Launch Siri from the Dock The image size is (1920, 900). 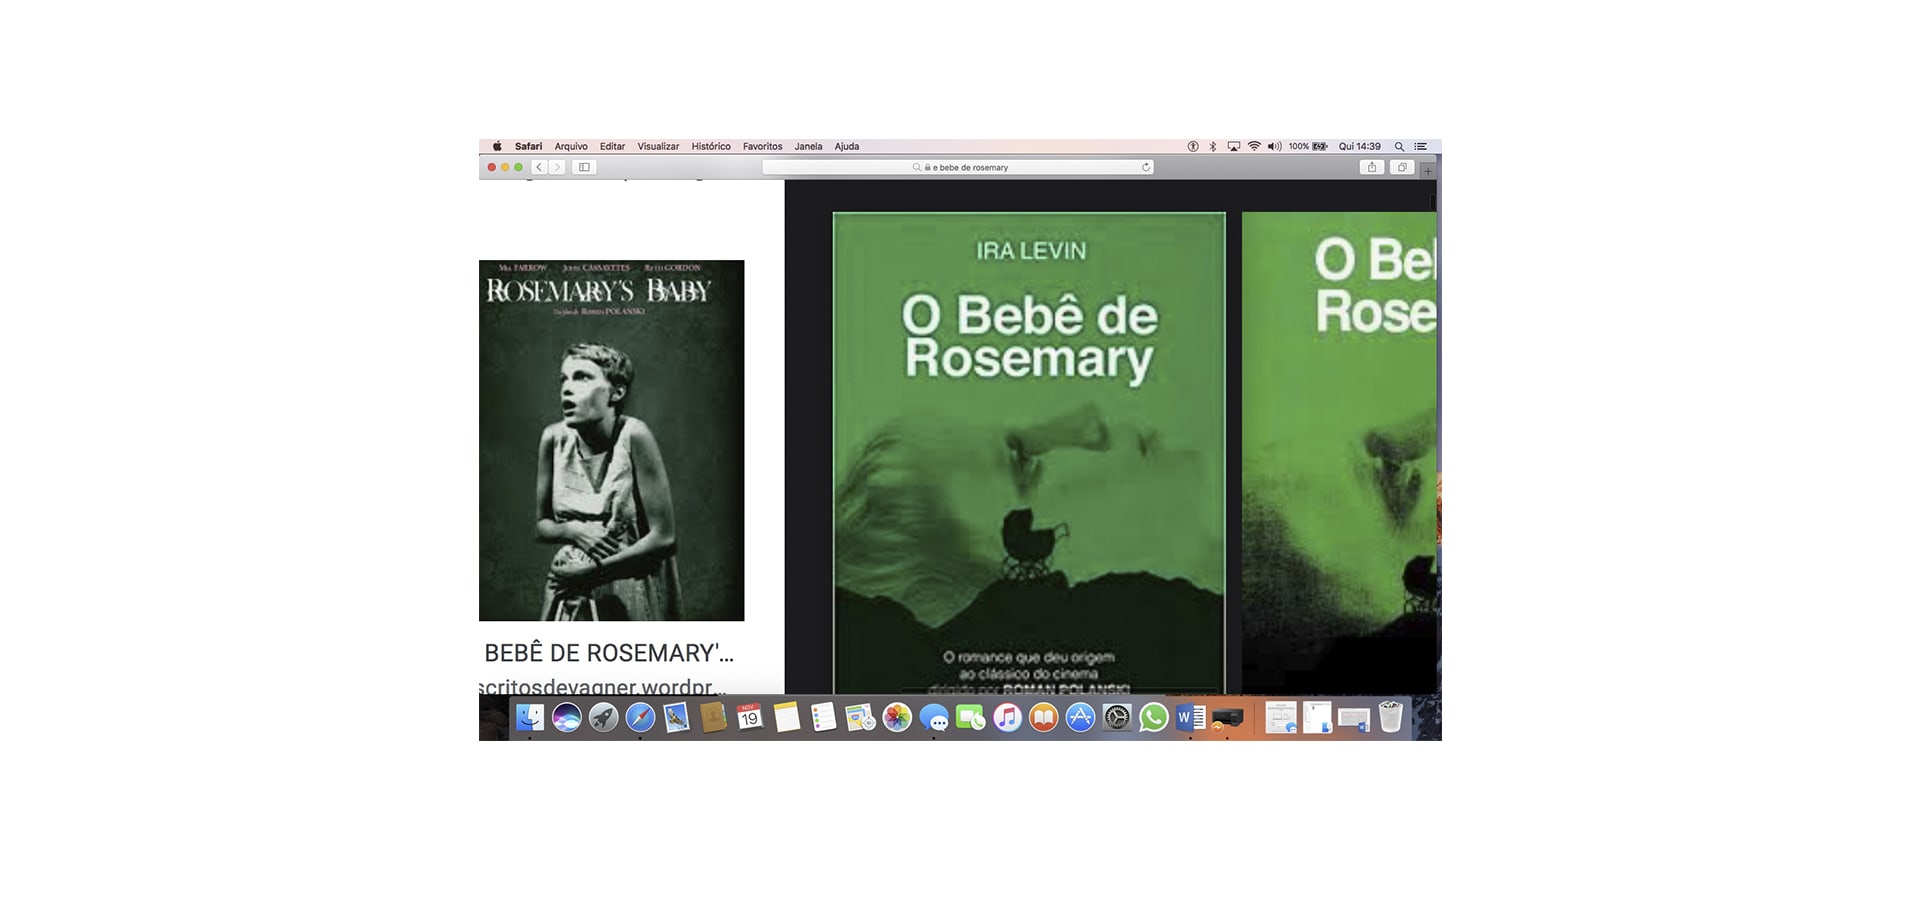(566, 717)
